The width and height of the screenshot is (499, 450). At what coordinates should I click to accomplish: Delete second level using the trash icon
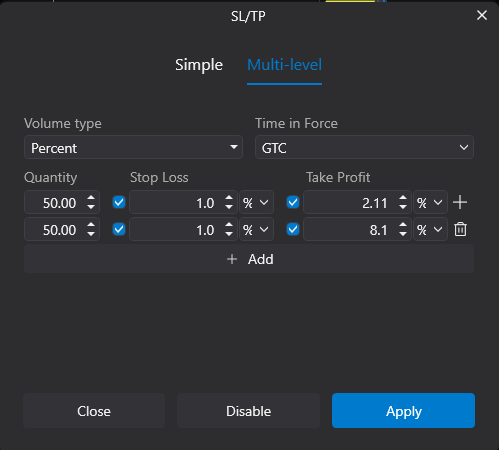(x=460, y=229)
